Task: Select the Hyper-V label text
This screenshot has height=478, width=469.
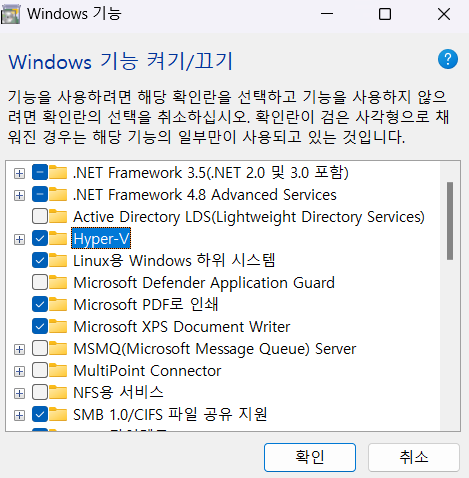Action: 101,239
